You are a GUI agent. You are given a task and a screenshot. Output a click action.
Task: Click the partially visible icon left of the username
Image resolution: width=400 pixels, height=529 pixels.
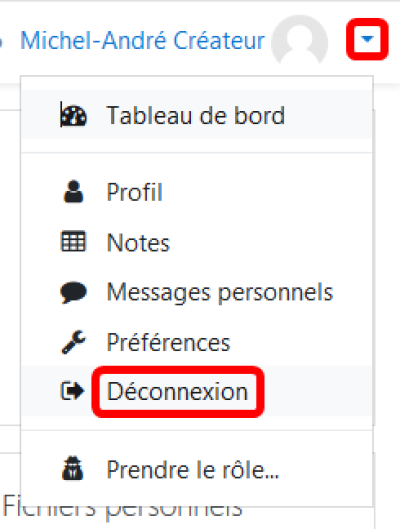1,42
